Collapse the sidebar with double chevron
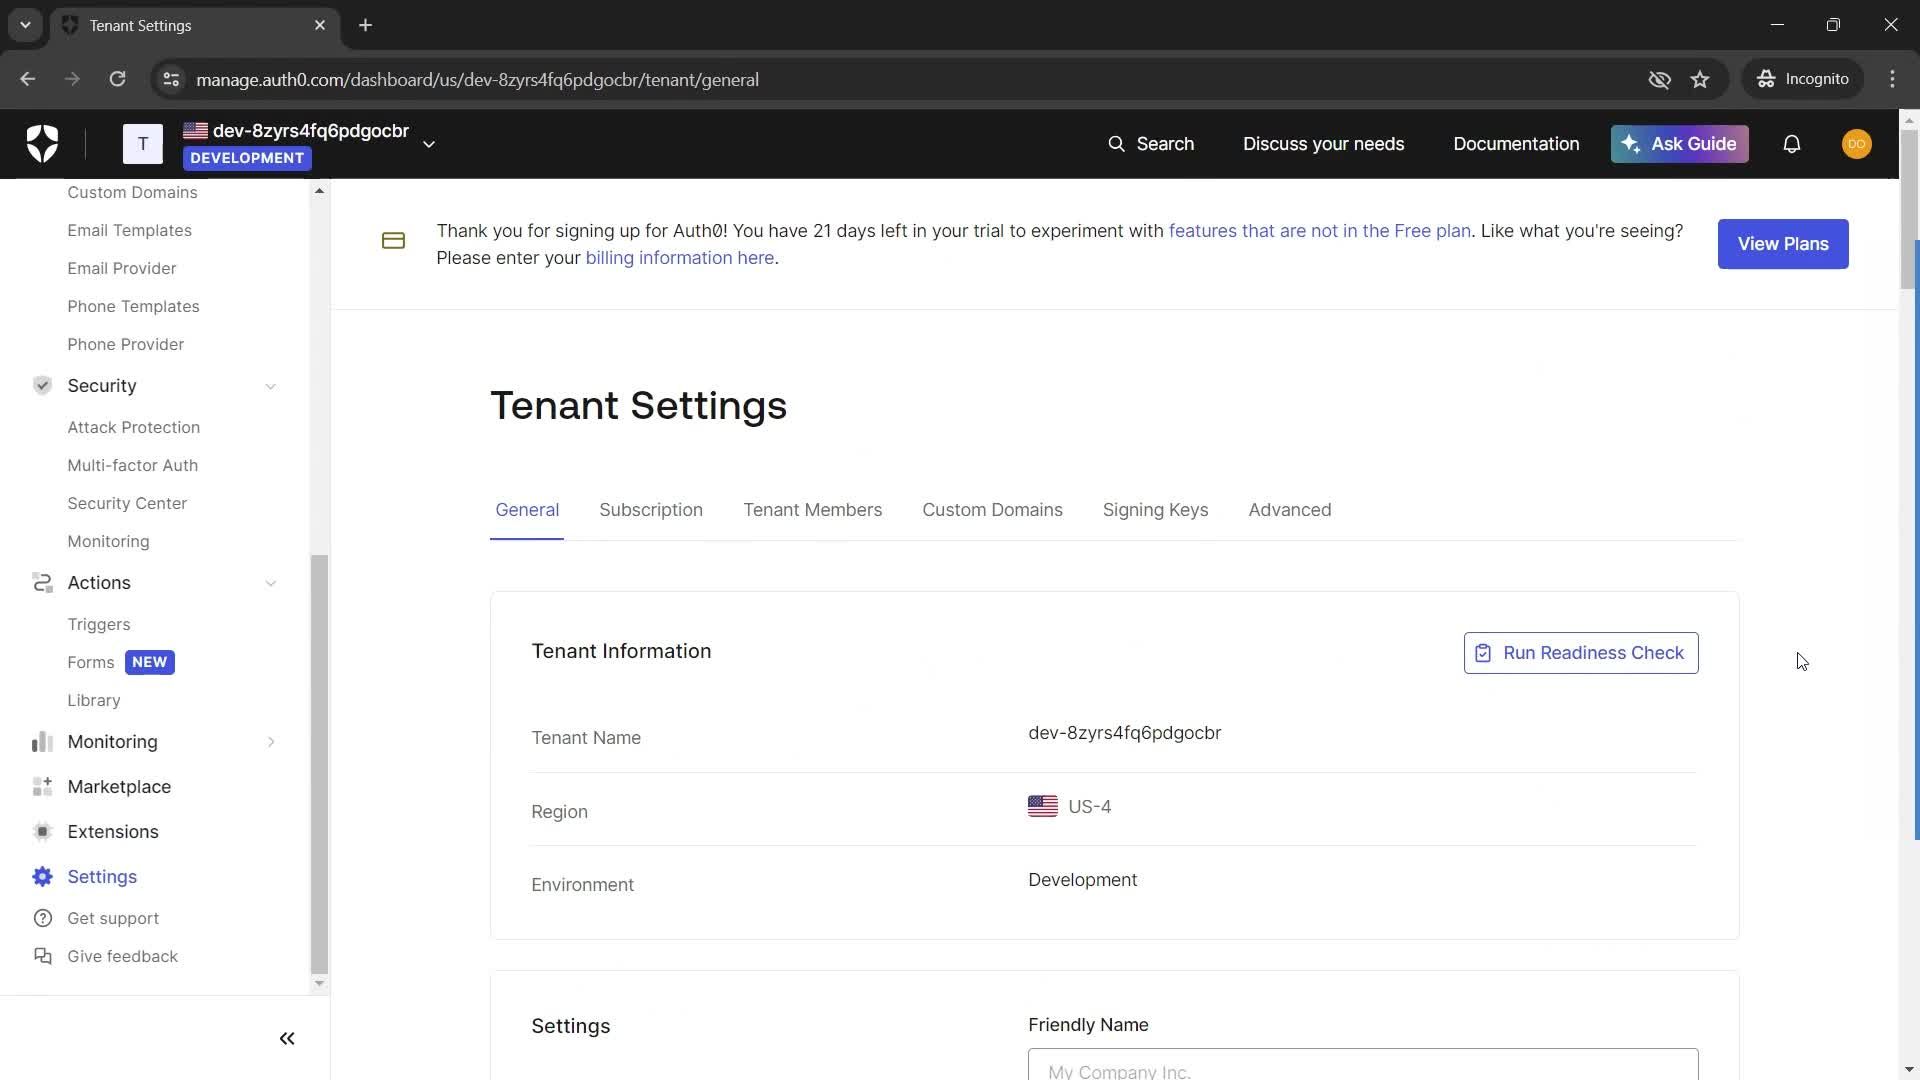Image resolution: width=1920 pixels, height=1080 pixels. 287,1039
